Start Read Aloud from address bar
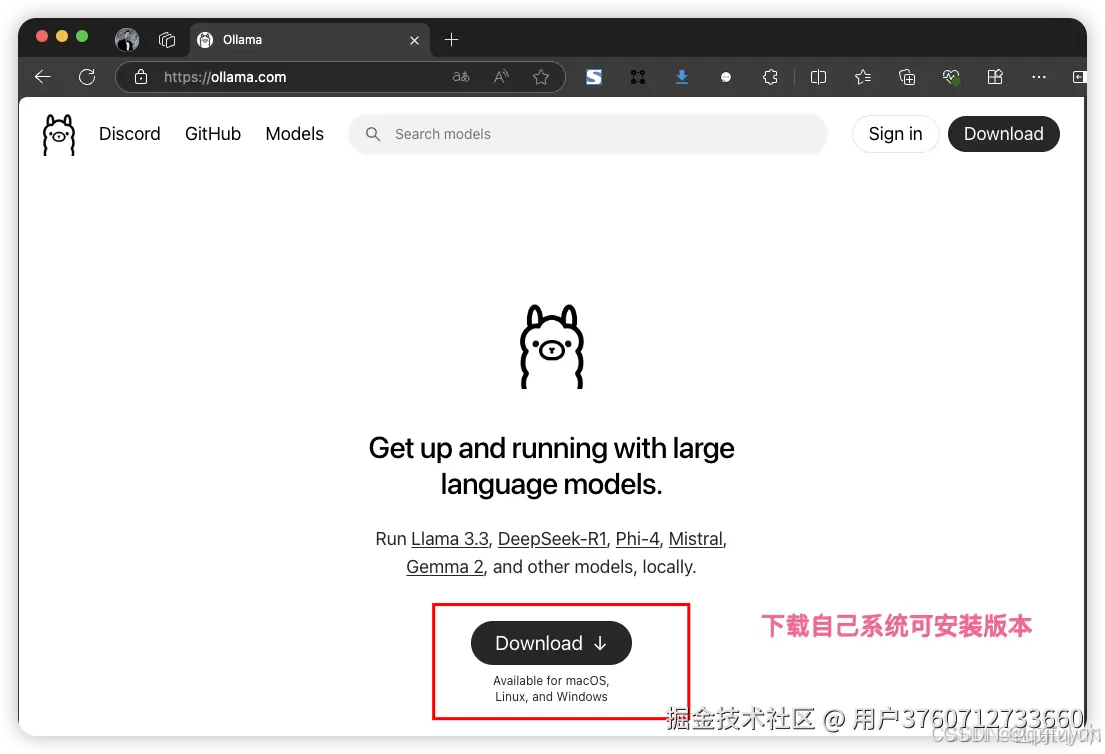The height and width of the screenshot is (754, 1105). point(502,77)
